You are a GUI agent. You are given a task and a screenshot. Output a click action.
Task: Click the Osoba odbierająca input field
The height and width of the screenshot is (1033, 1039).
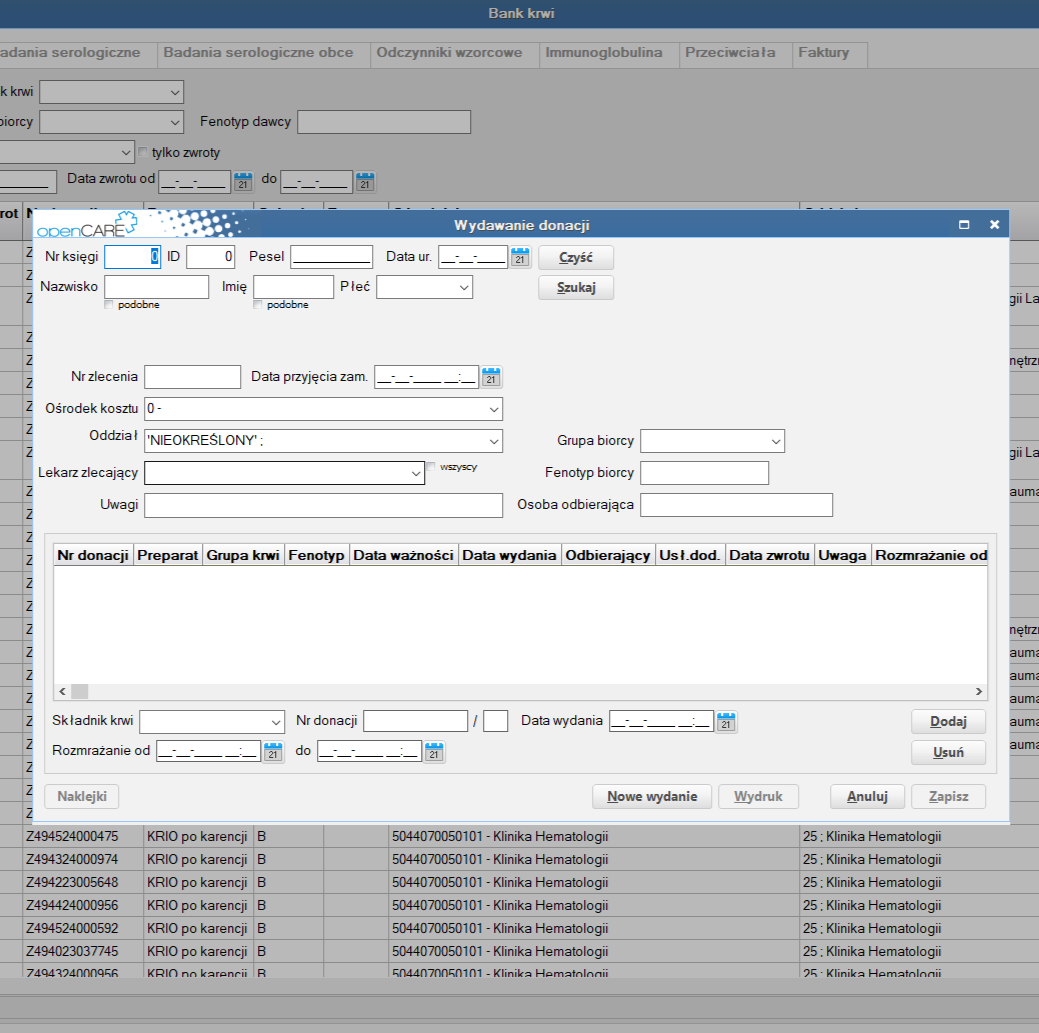point(736,505)
